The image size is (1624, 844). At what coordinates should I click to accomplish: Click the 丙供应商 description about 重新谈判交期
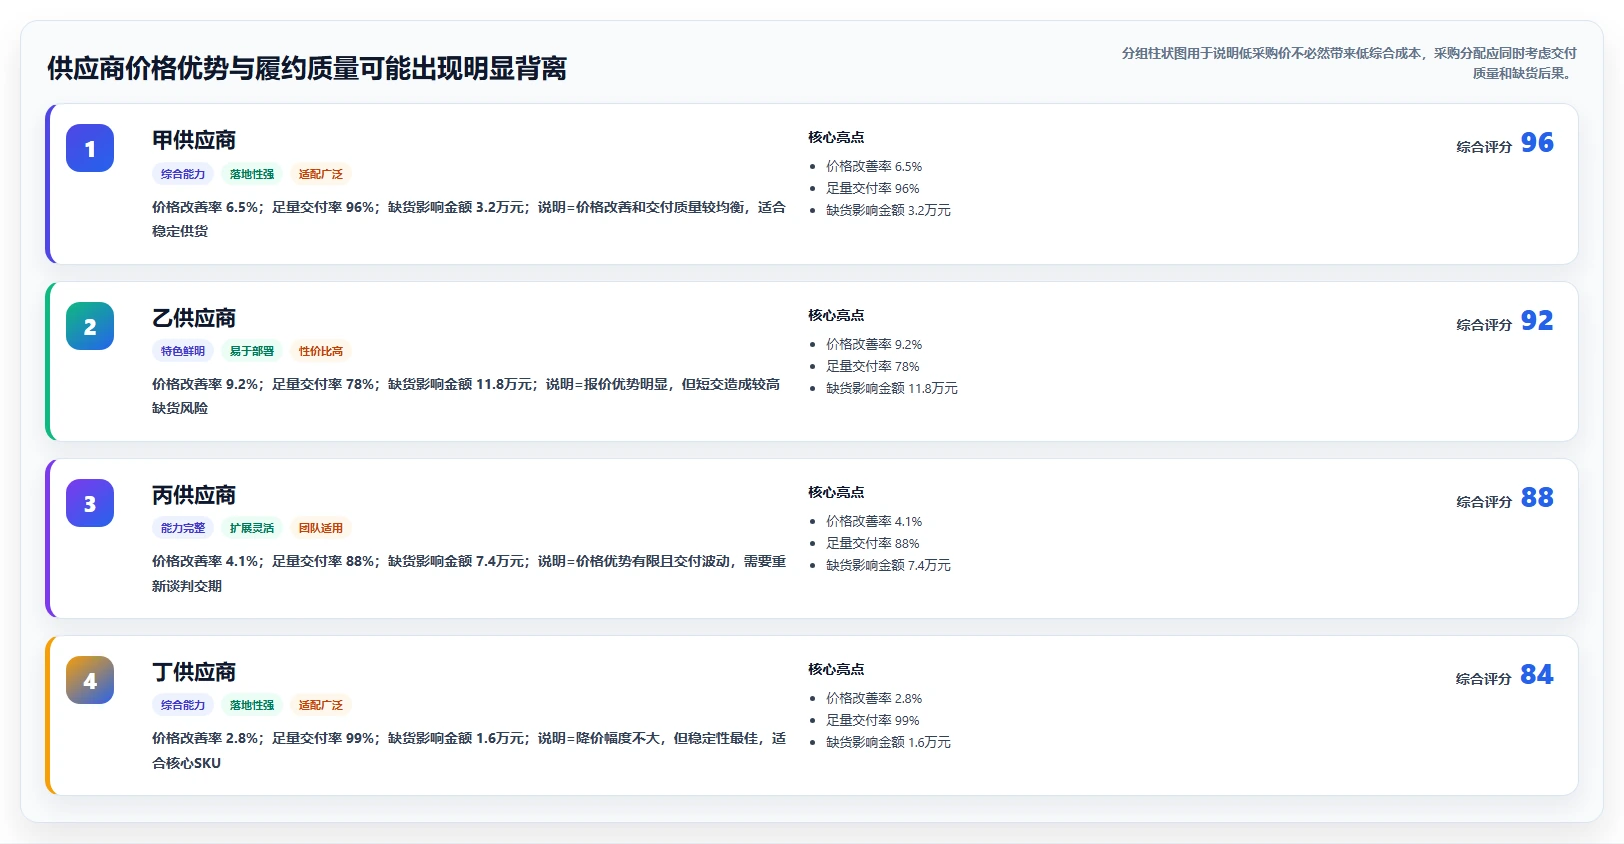tap(469, 574)
